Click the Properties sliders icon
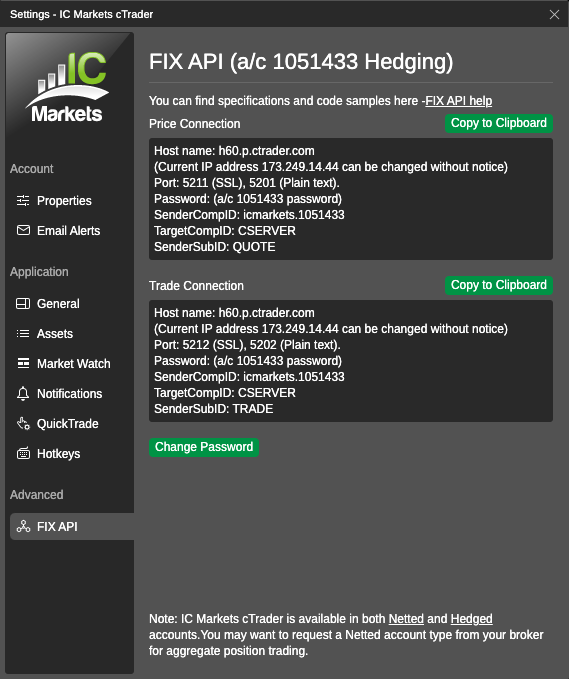Image resolution: width=569 pixels, height=679 pixels. pyautogui.click(x=23, y=200)
